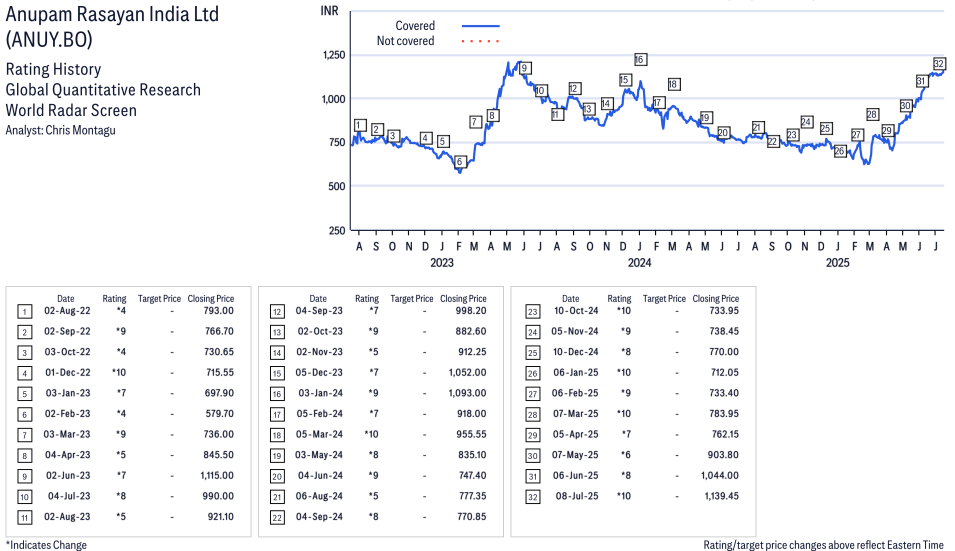Viewport: 955px width, 551px height.
Task: Click the date 08-Jul-25
Action: pos(577,496)
